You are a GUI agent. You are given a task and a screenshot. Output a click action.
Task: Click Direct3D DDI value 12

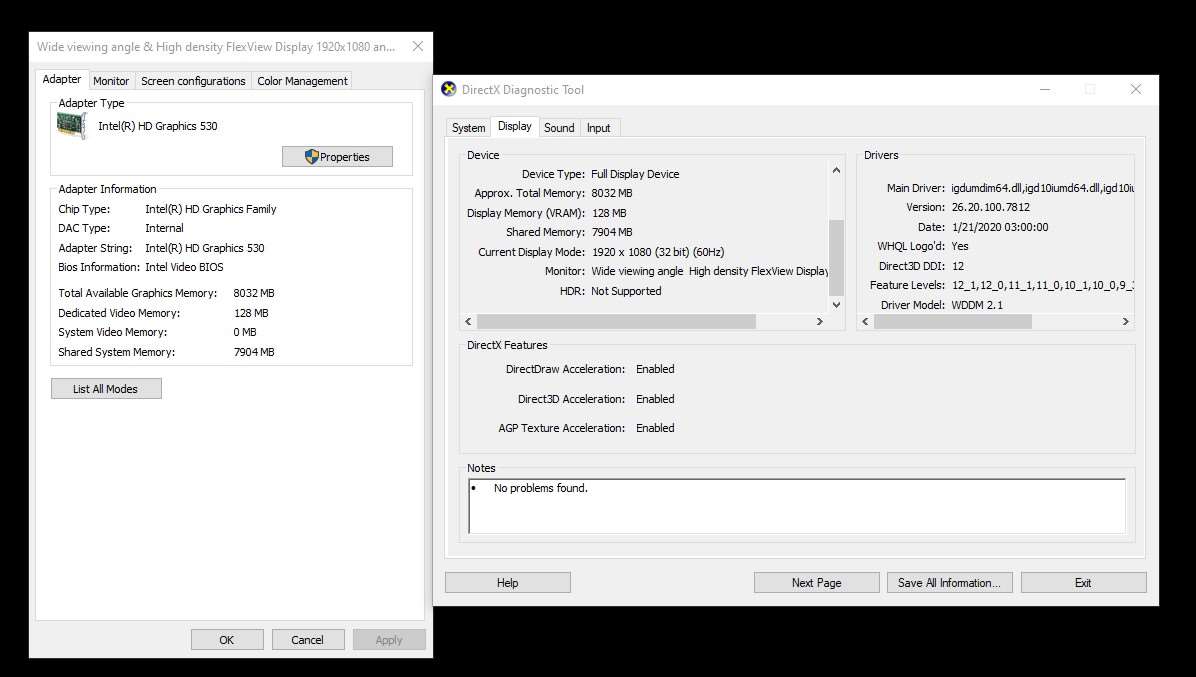958,266
